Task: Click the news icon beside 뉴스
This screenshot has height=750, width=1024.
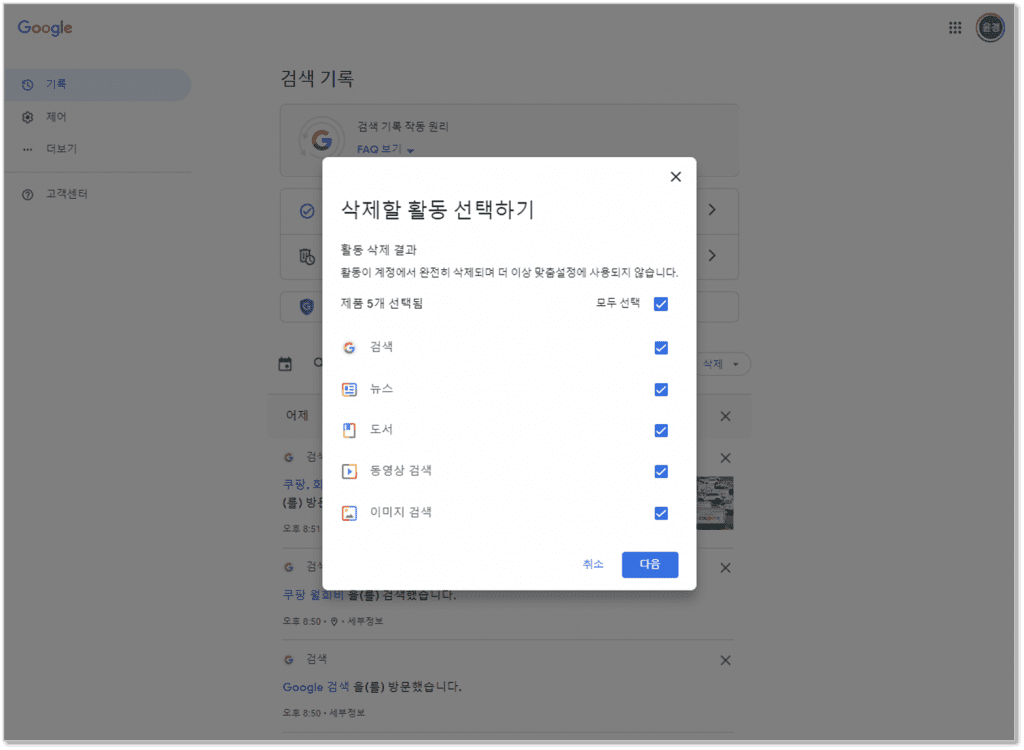Action: [x=349, y=389]
